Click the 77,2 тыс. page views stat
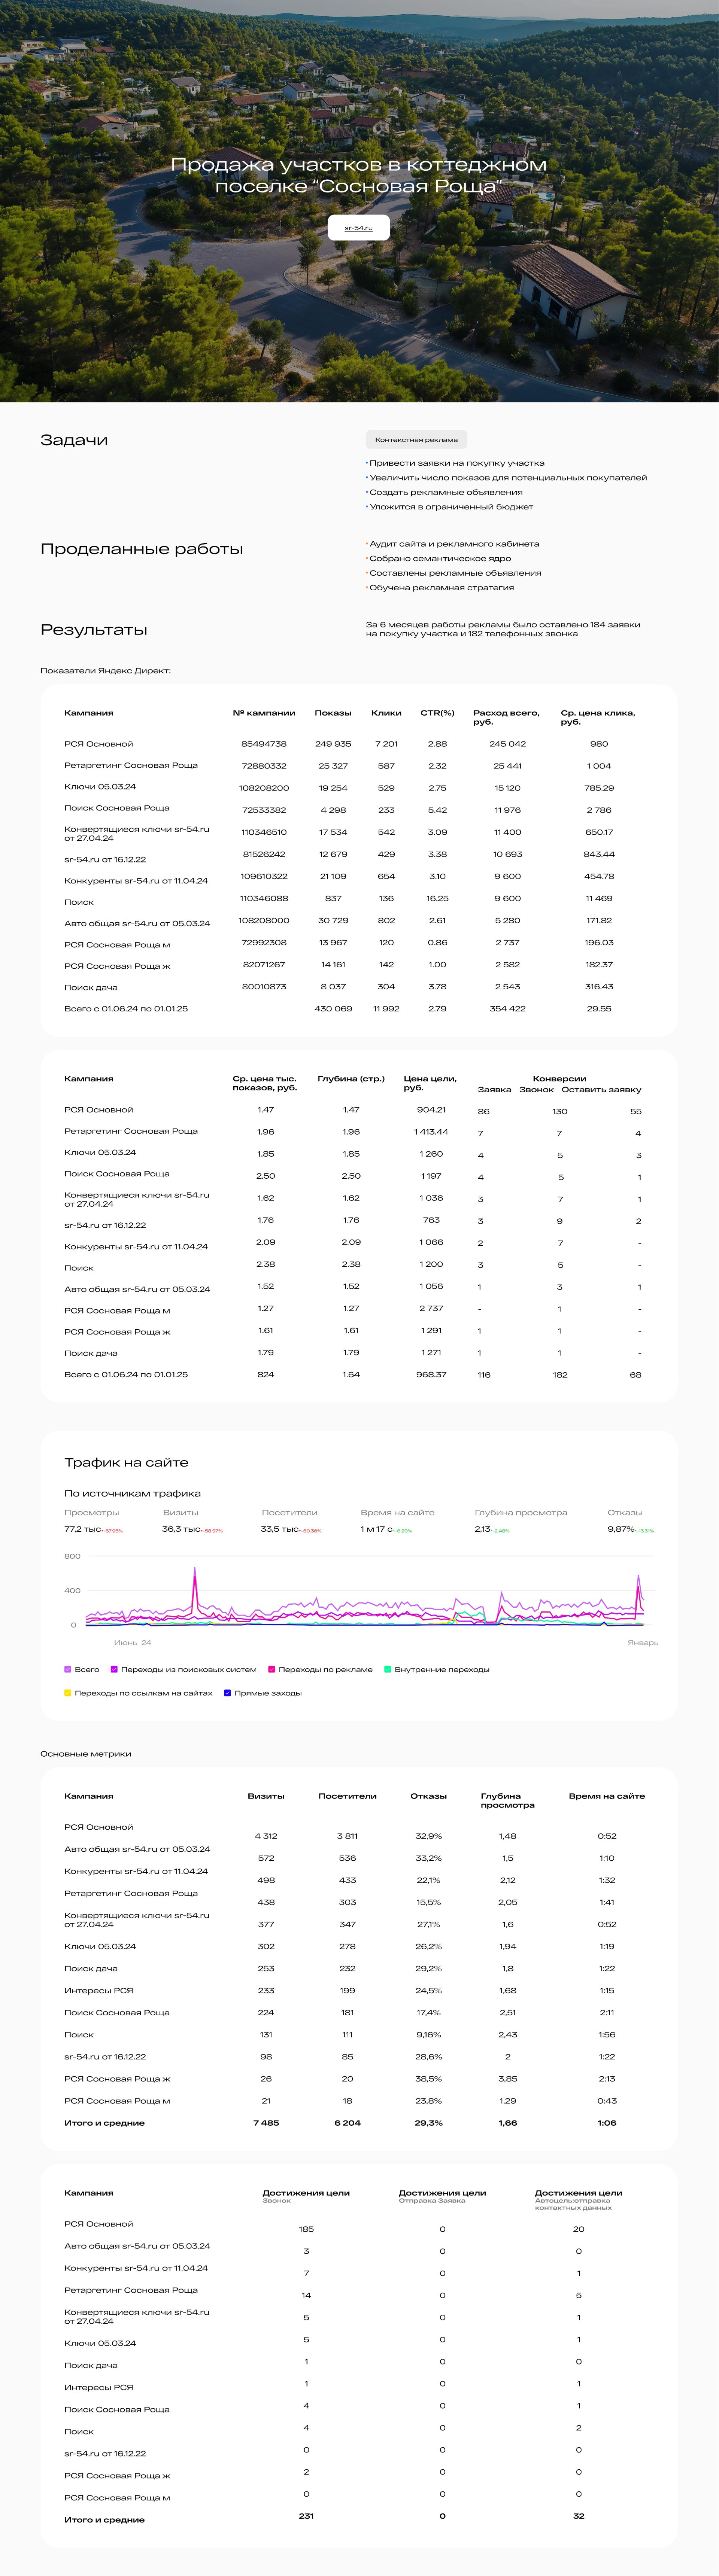 [x=93, y=1529]
